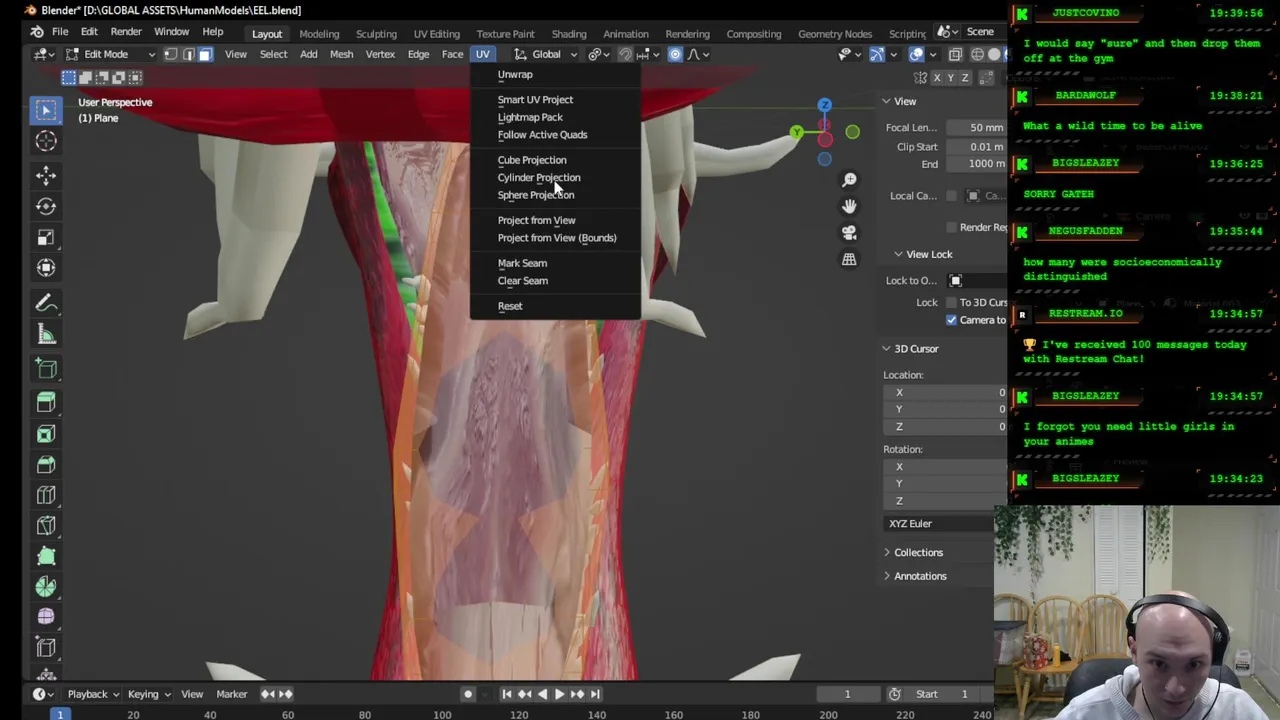Switch orthographic perspective grid icon

(x=849, y=259)
